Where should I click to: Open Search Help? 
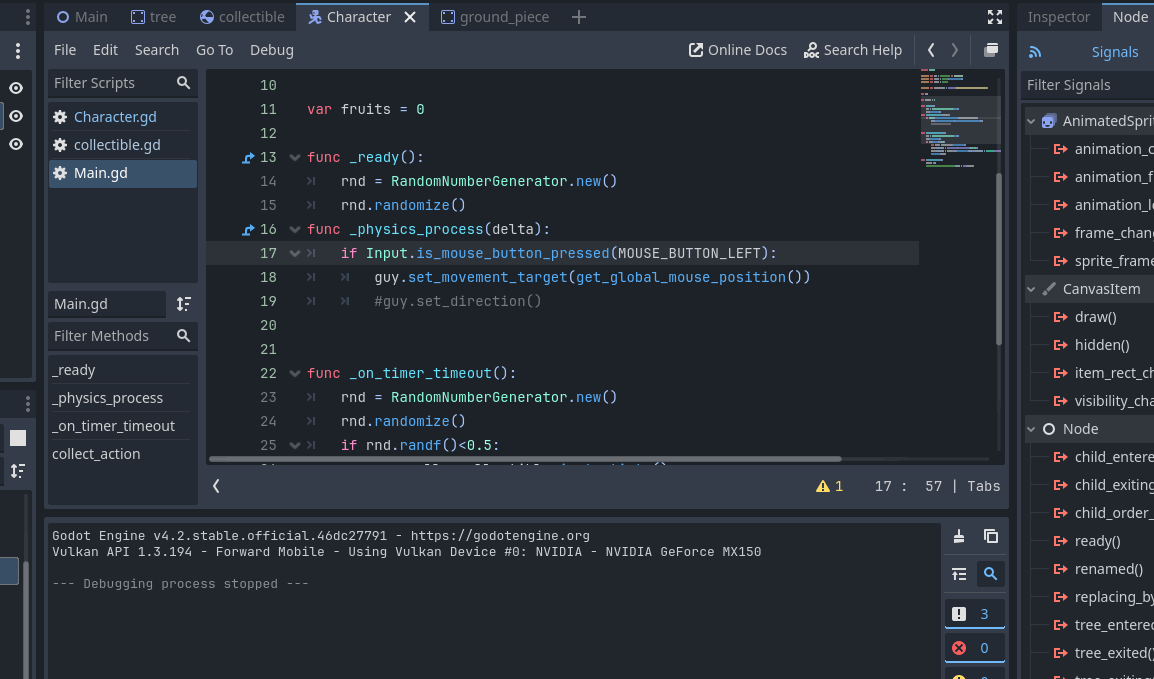tap(853, 49)
